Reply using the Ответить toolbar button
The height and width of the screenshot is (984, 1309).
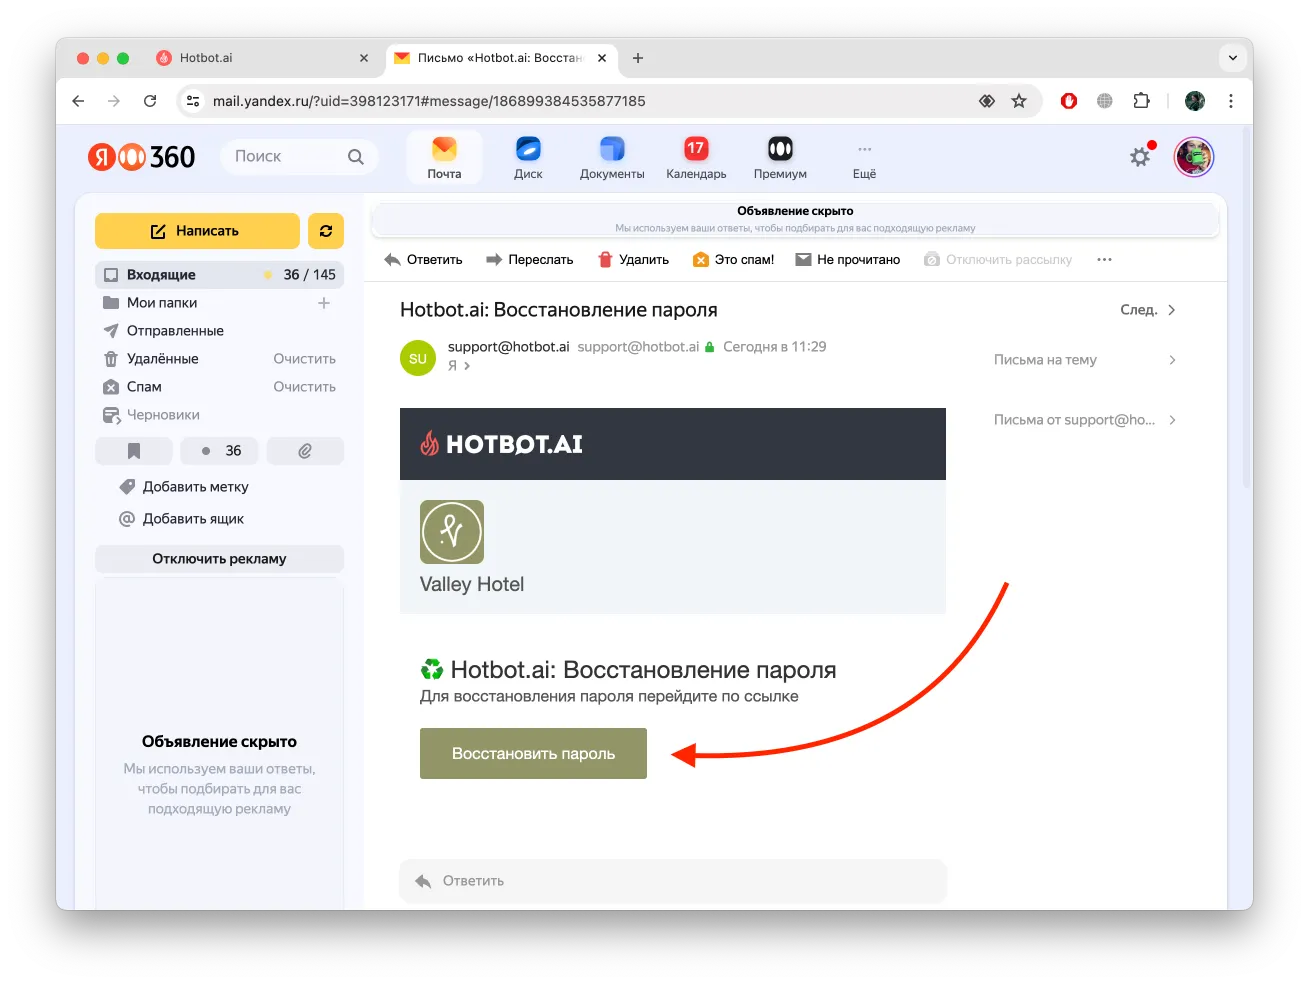(424, 260)
